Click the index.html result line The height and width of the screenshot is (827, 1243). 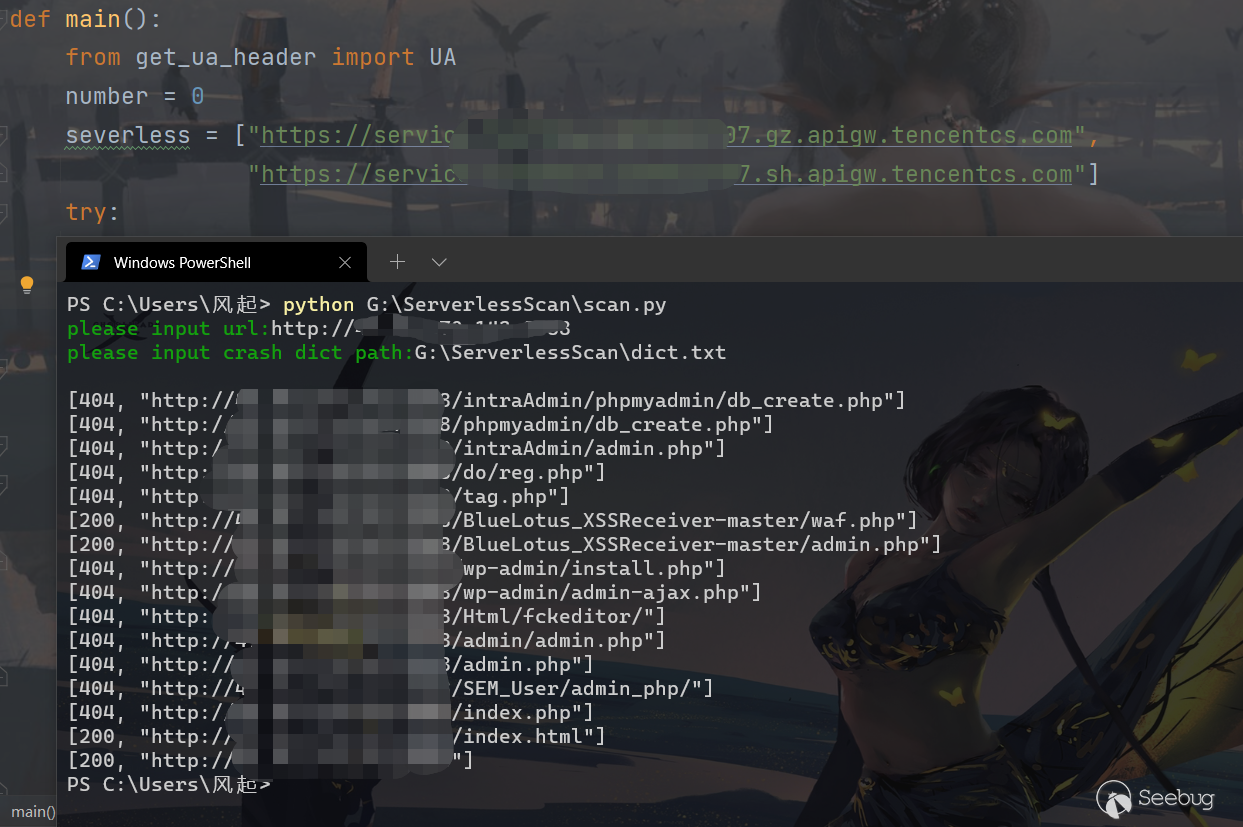[x=337, y=736]
